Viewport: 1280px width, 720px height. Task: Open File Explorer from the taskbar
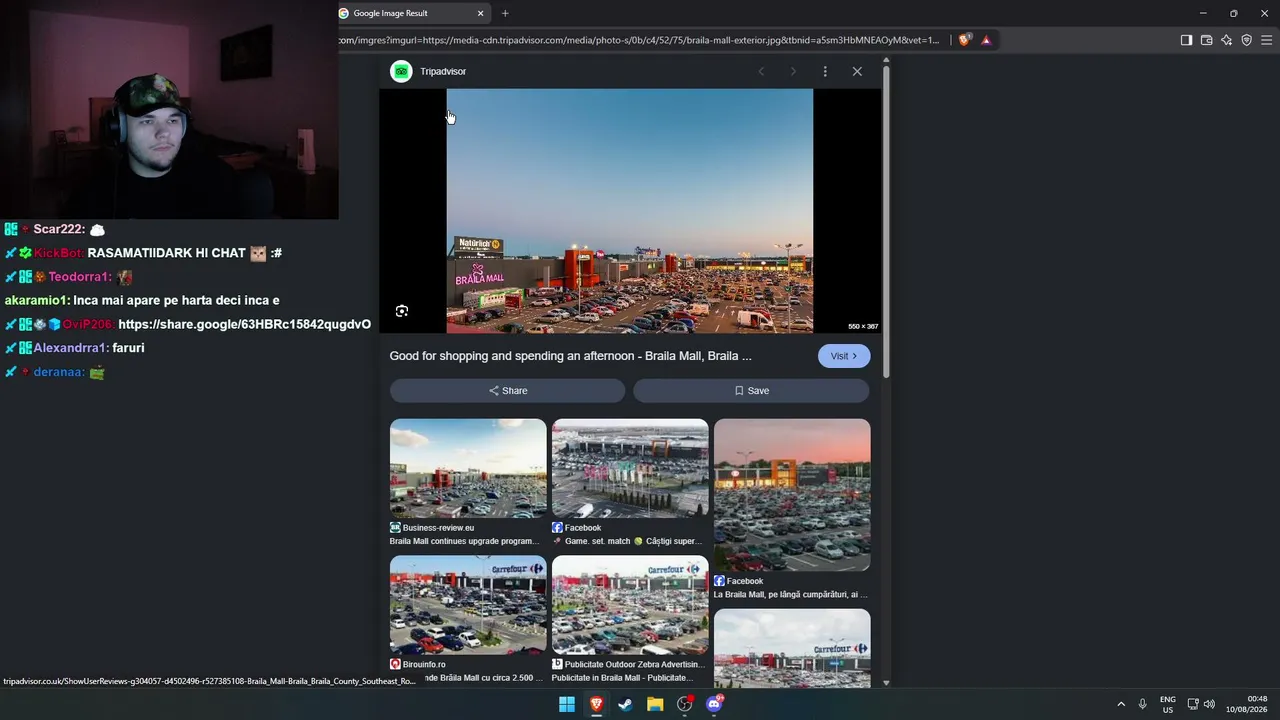pos(655,704)
